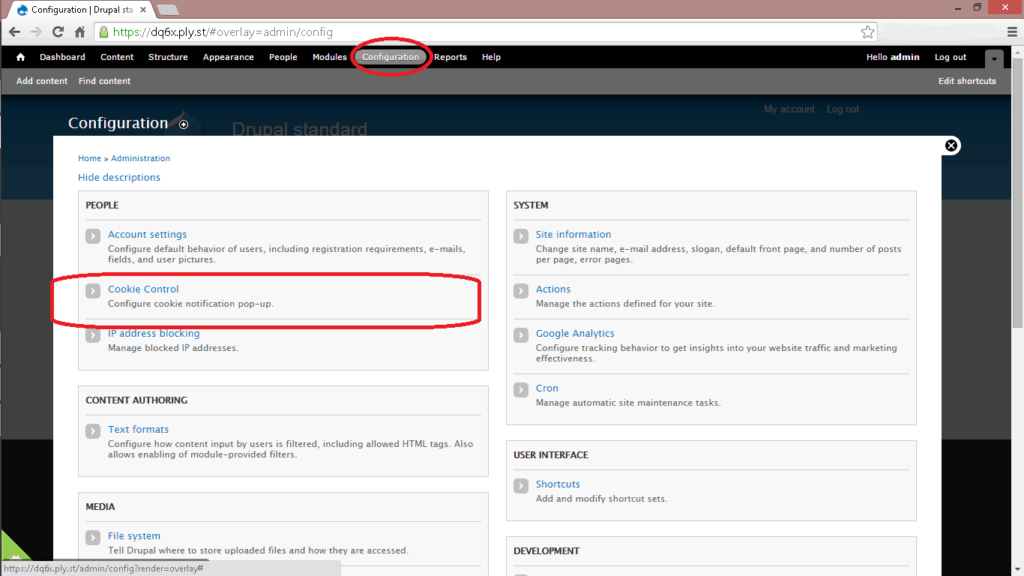Open File system settings
This screenshot has width=1024, height=576.
pyautogui.click(x=134, y=536)
